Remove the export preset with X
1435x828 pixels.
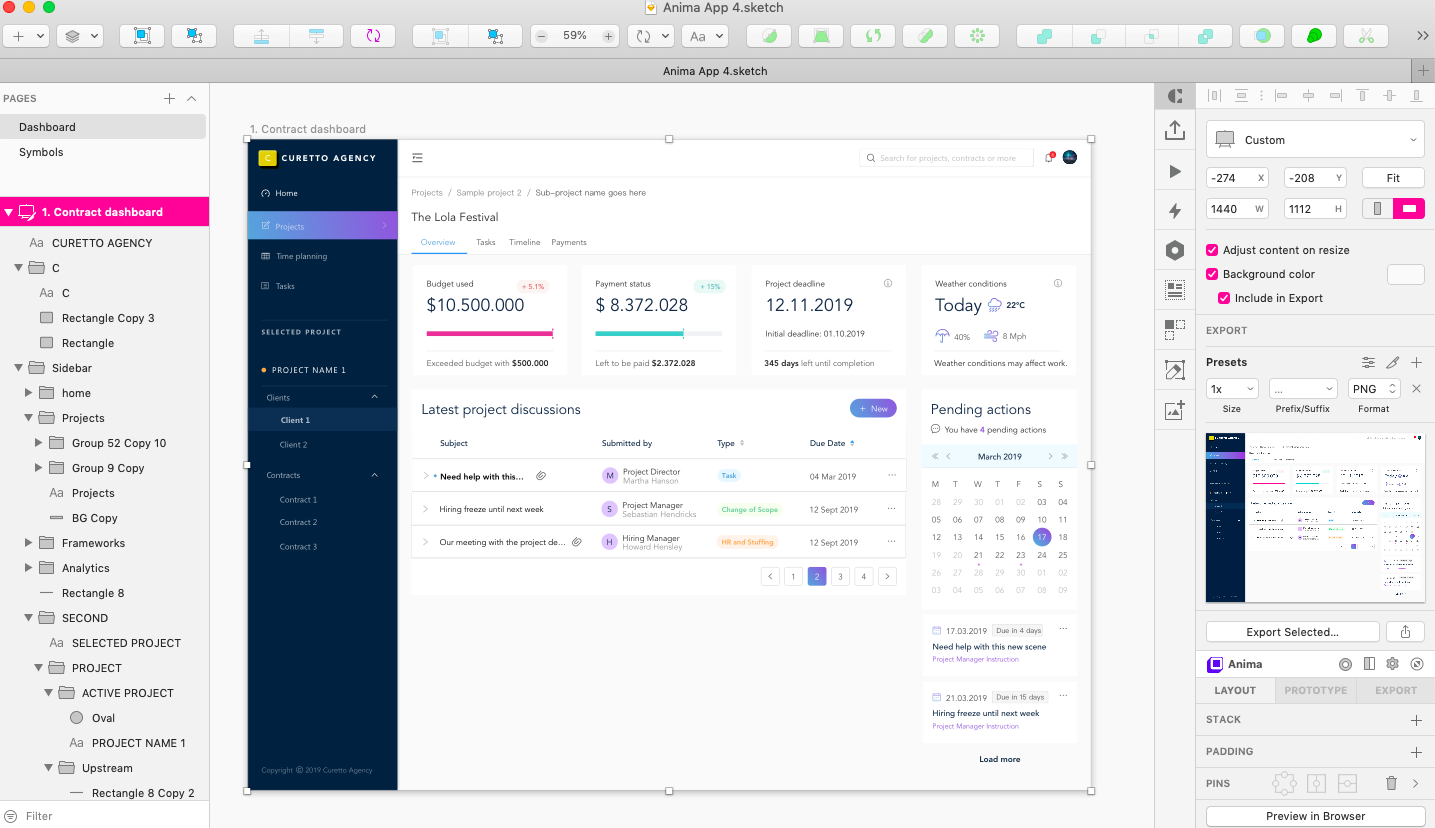[x=1416, y=389]
